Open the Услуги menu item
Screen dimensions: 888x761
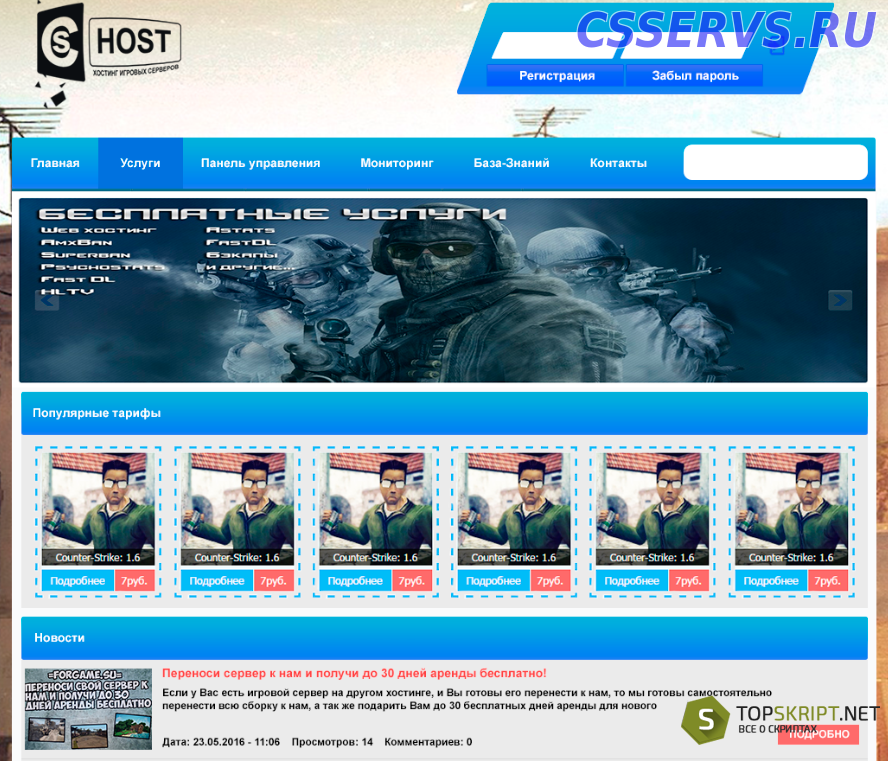click(x=140, y=163)
